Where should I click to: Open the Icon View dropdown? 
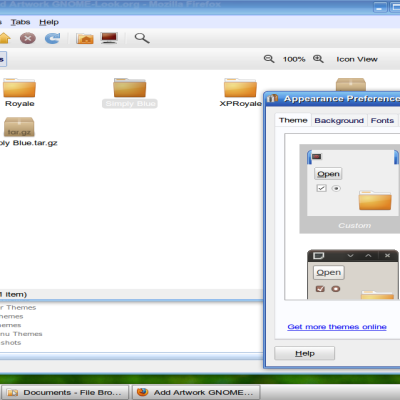[x=357, y=59]
